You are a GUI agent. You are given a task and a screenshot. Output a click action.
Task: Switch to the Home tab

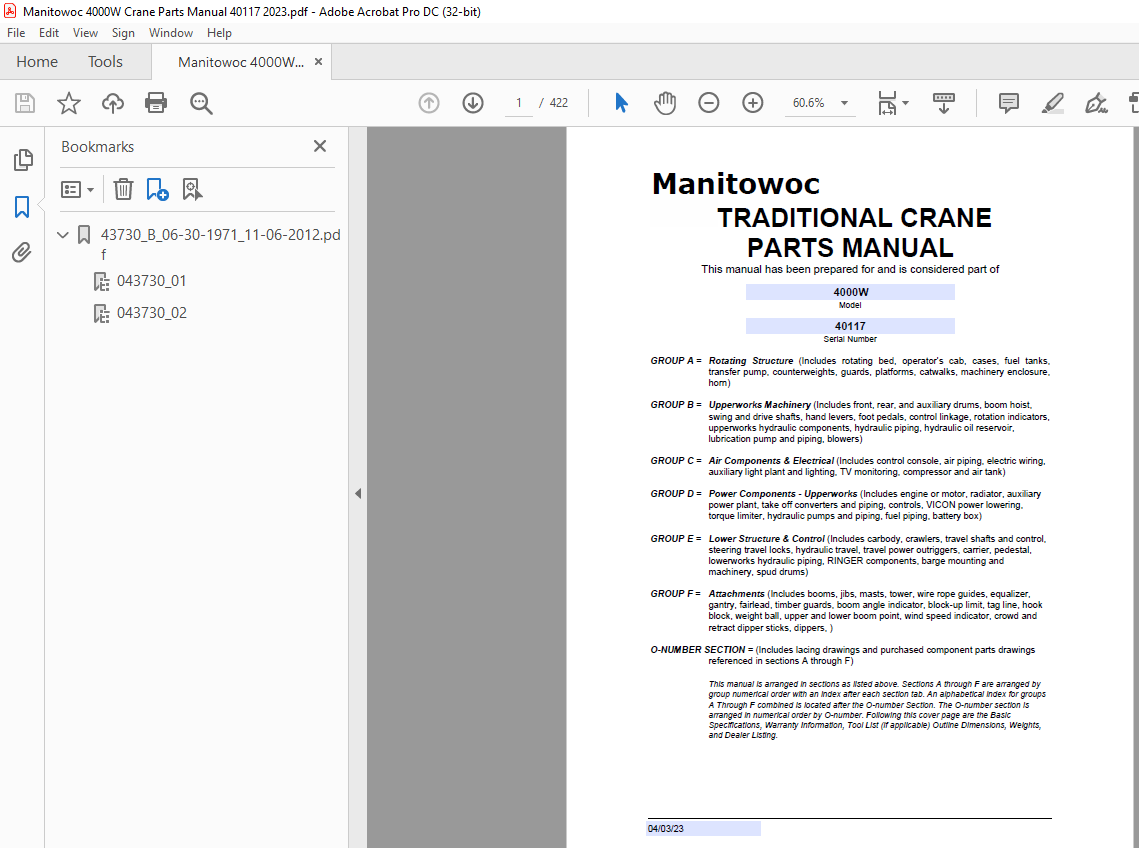(37, 62)
